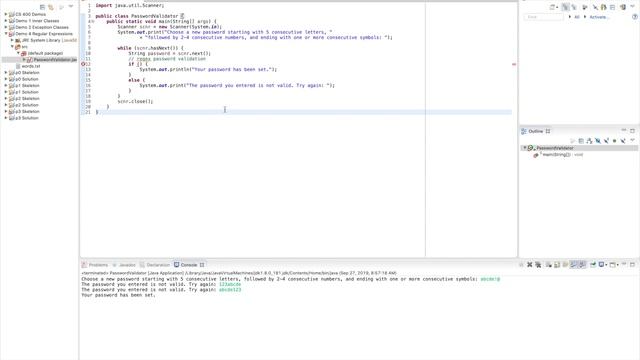Click 'scnr.close();' code line

(135, 101)
